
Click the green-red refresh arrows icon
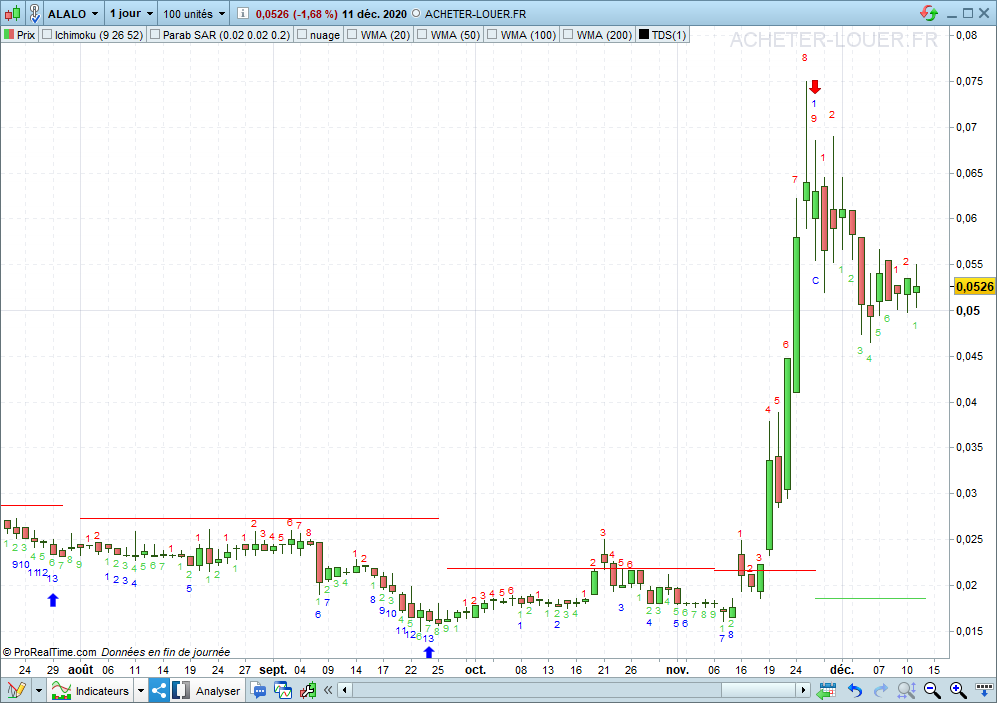click(x=930, y=14)
